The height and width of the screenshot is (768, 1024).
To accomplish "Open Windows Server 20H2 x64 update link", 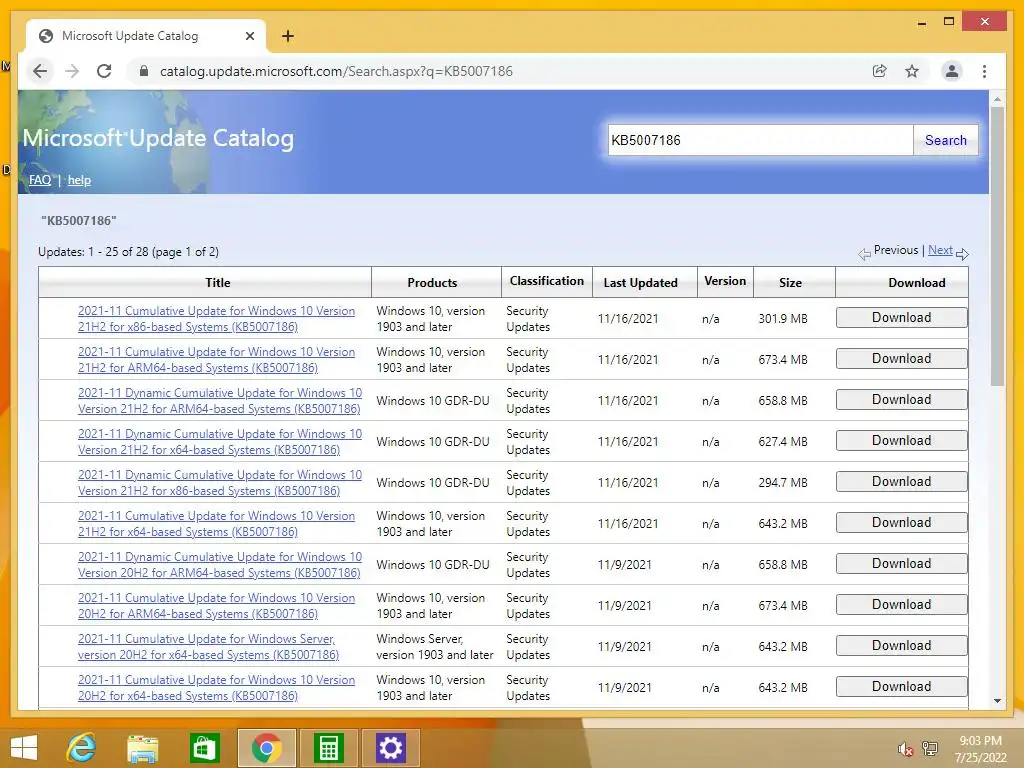I will [x=208, y=647].
